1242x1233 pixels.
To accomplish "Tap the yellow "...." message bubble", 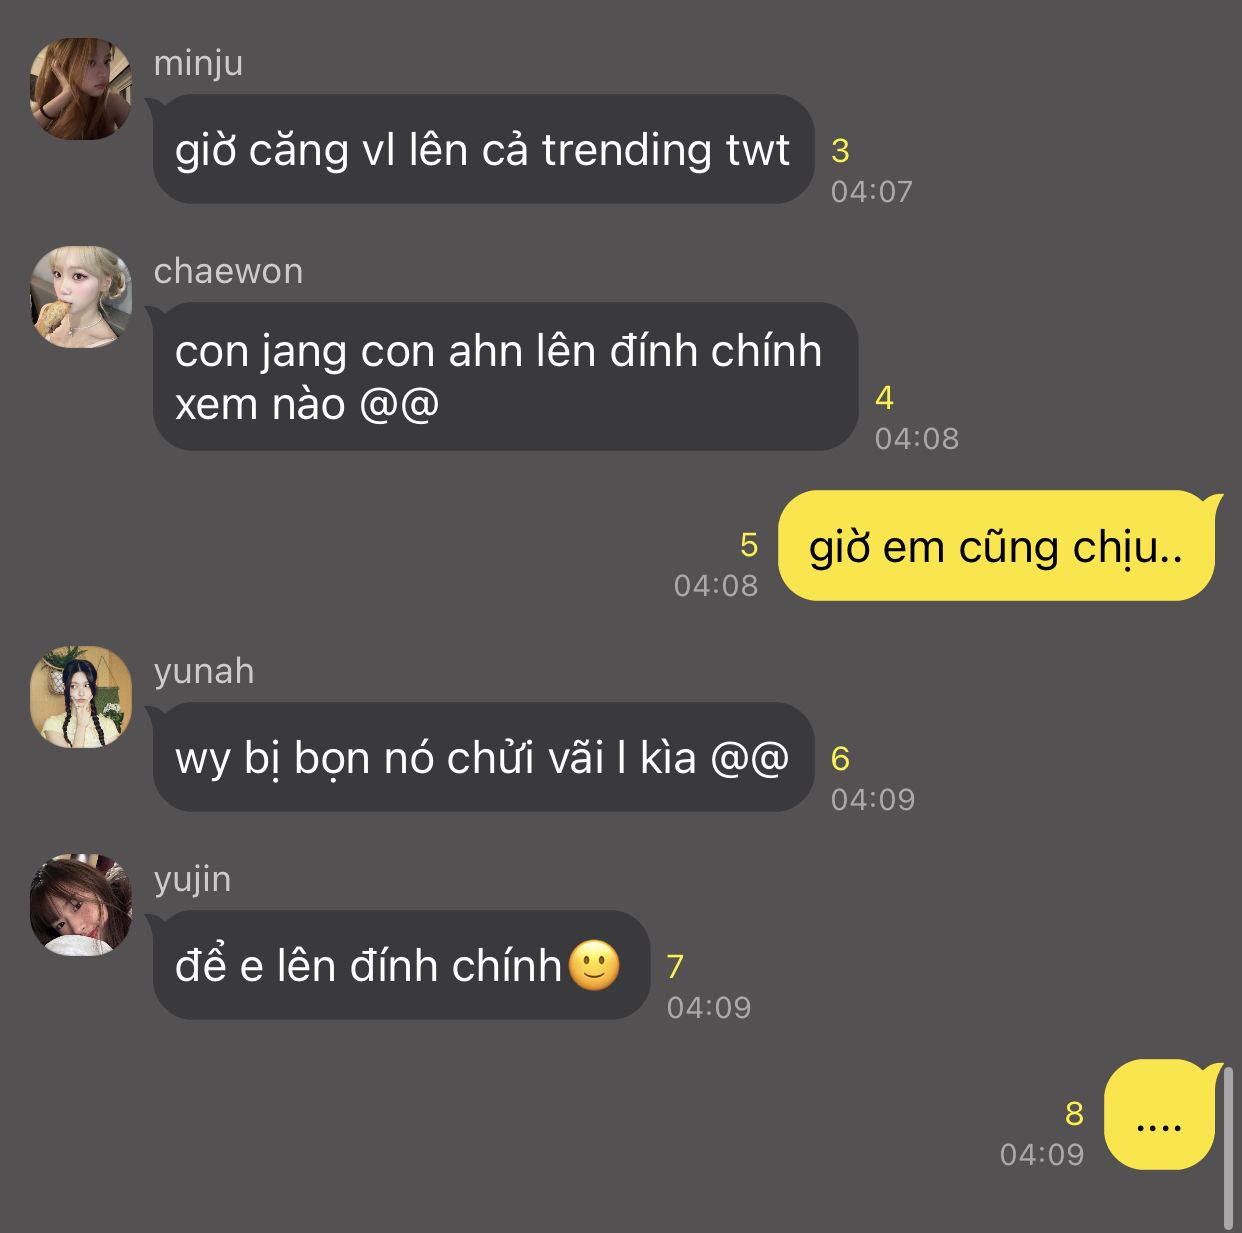I will 1159,1114.
